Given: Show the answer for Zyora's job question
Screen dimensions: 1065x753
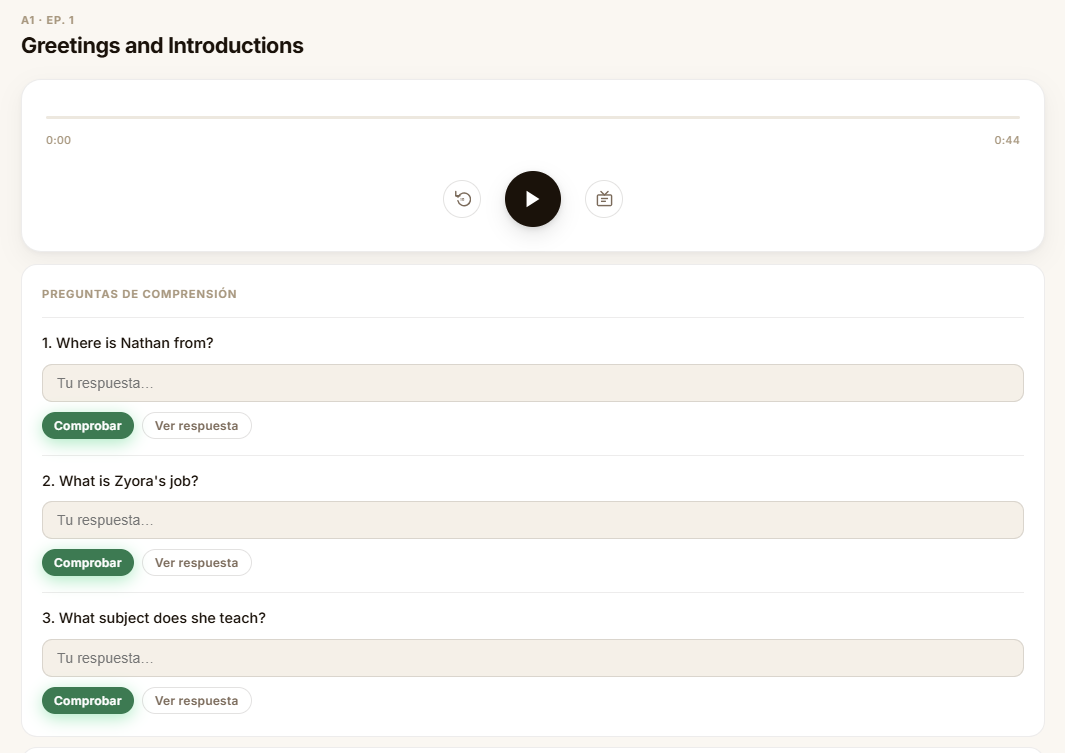Looking at the screenshot, I should [196, 563].
